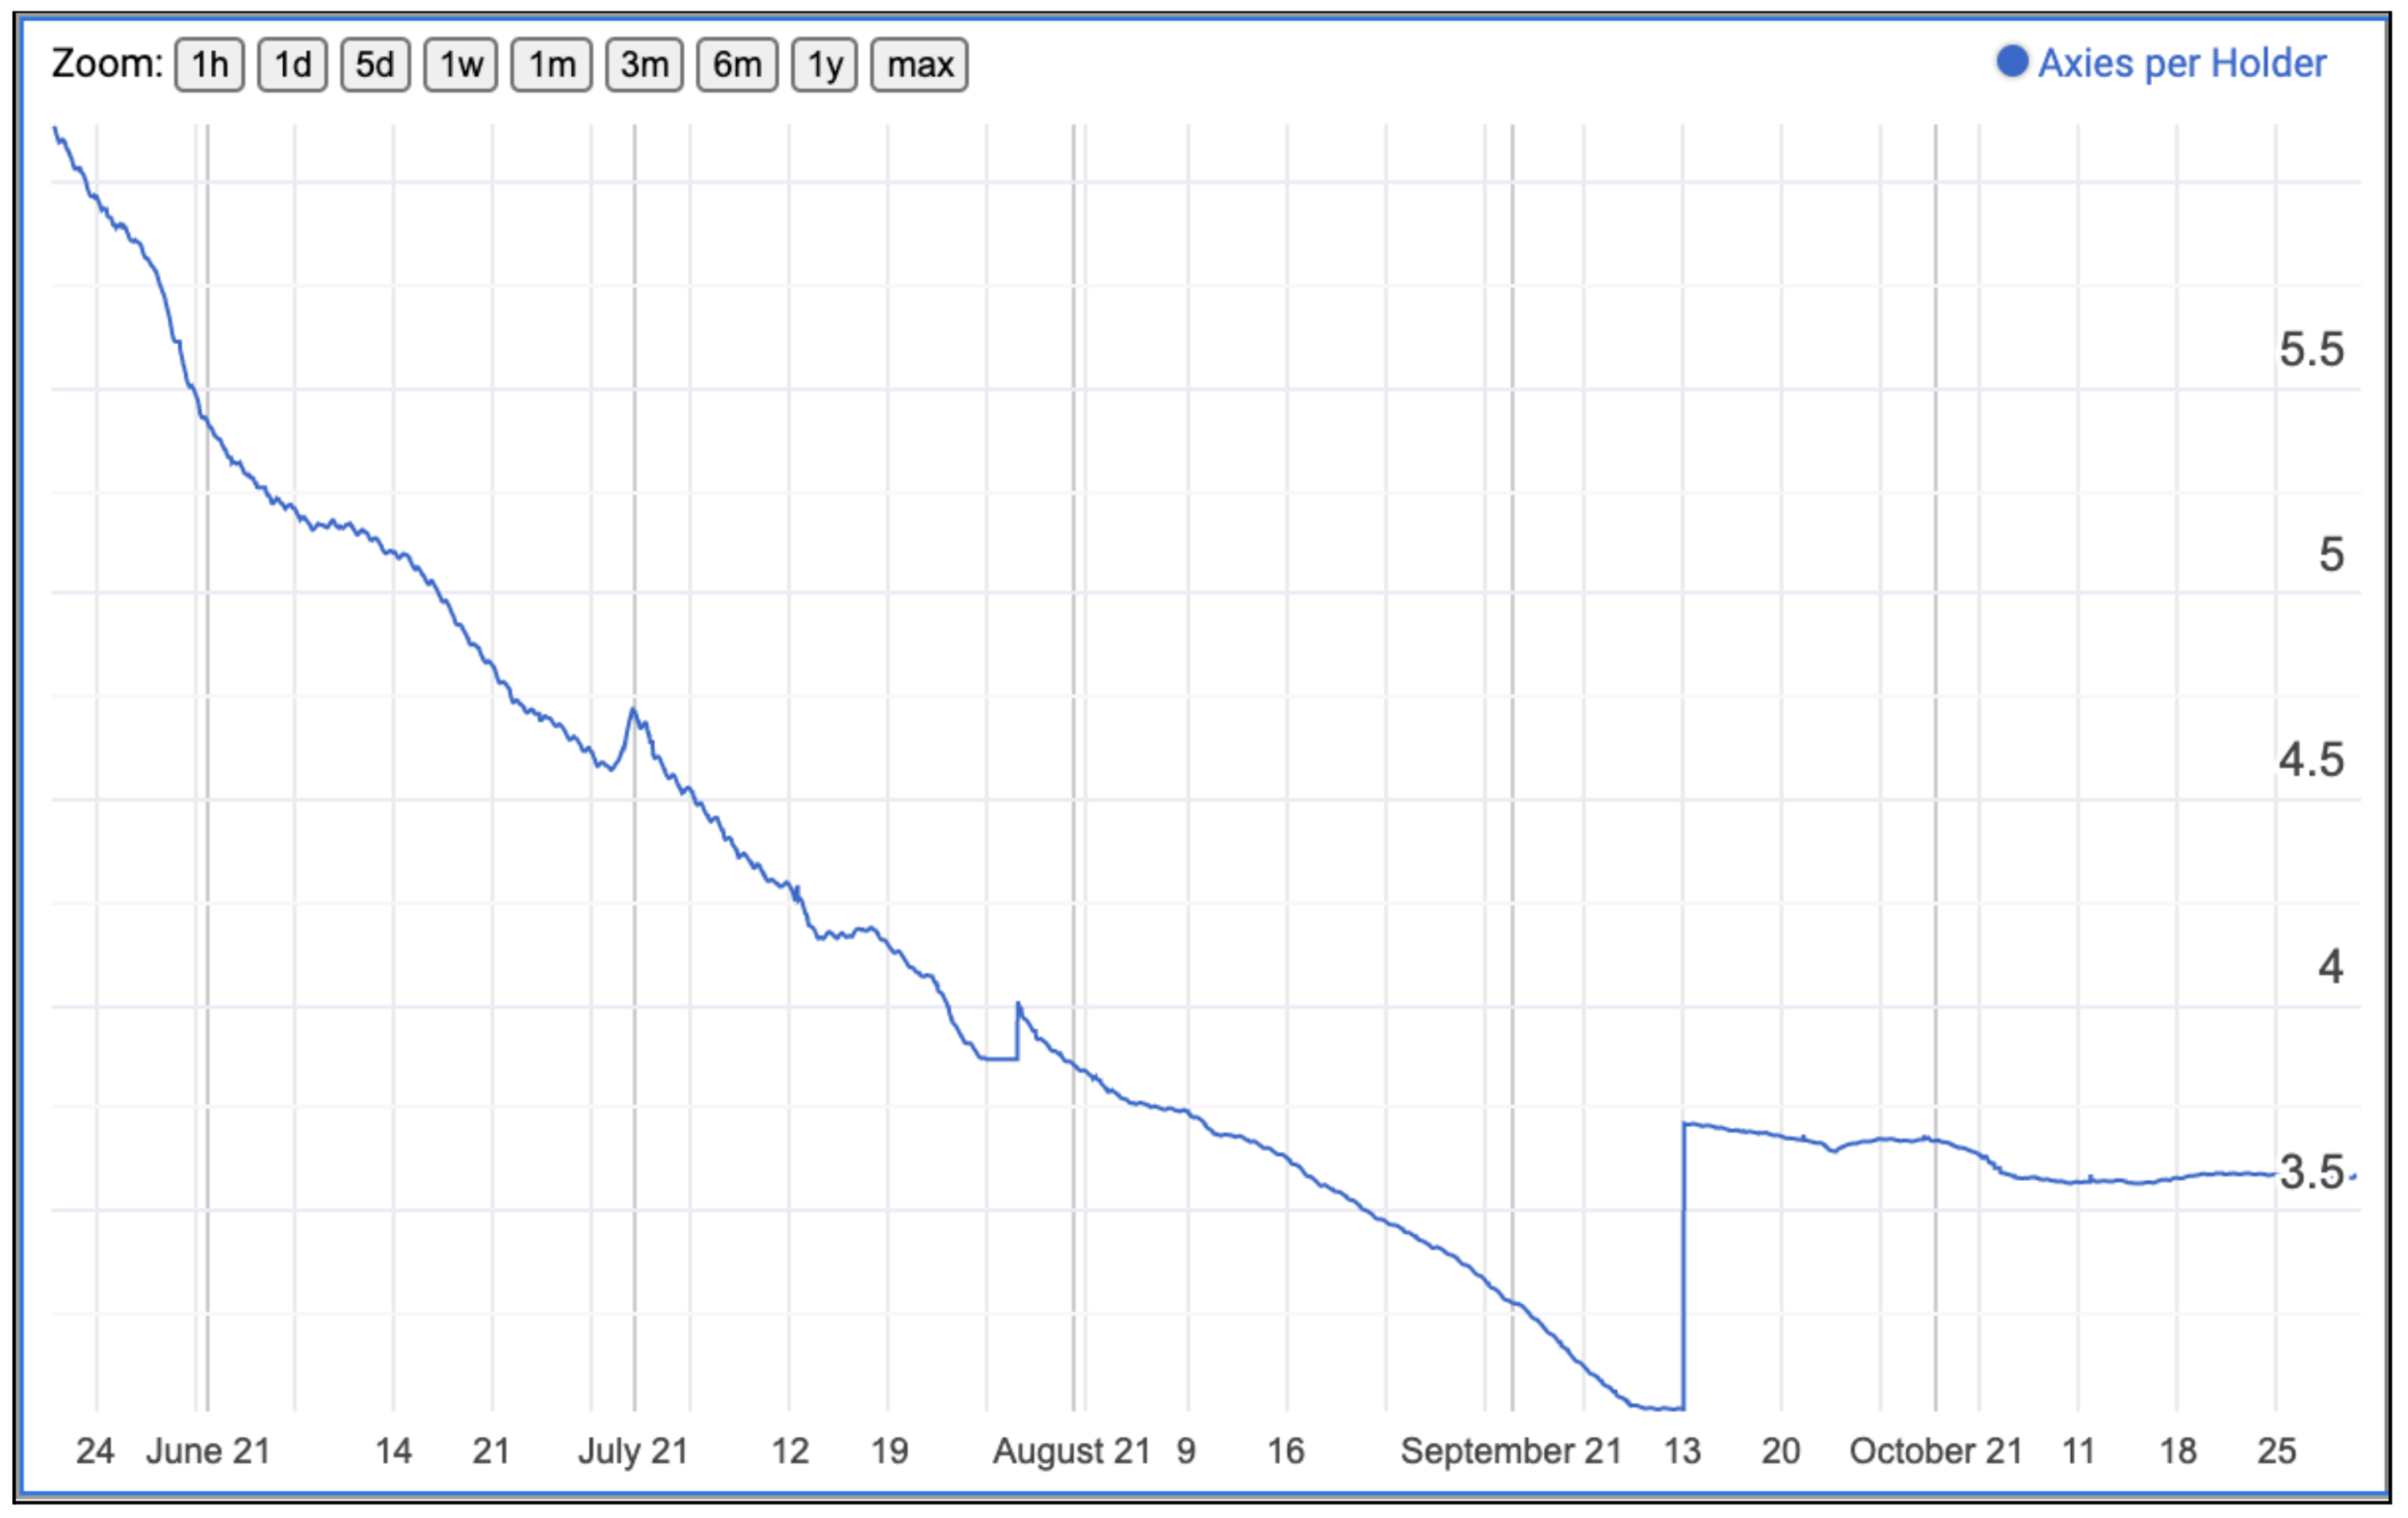Click the blue legend dot icon
Screen dimensions: 2408x1518
click(x=2011, y=62)
